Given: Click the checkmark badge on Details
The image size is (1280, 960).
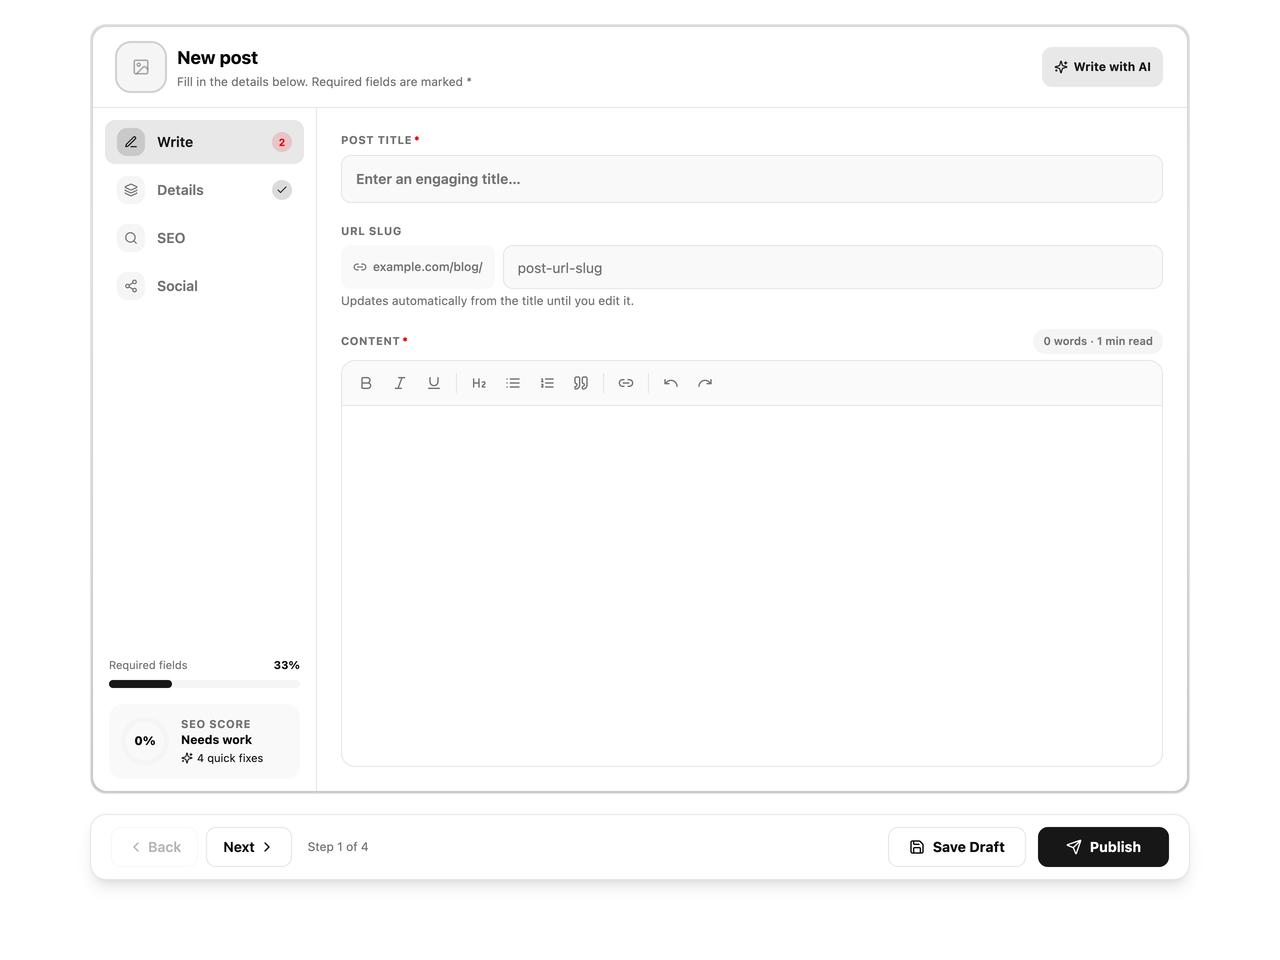Looking at the screenshot, I should click(x=282, y=190).
